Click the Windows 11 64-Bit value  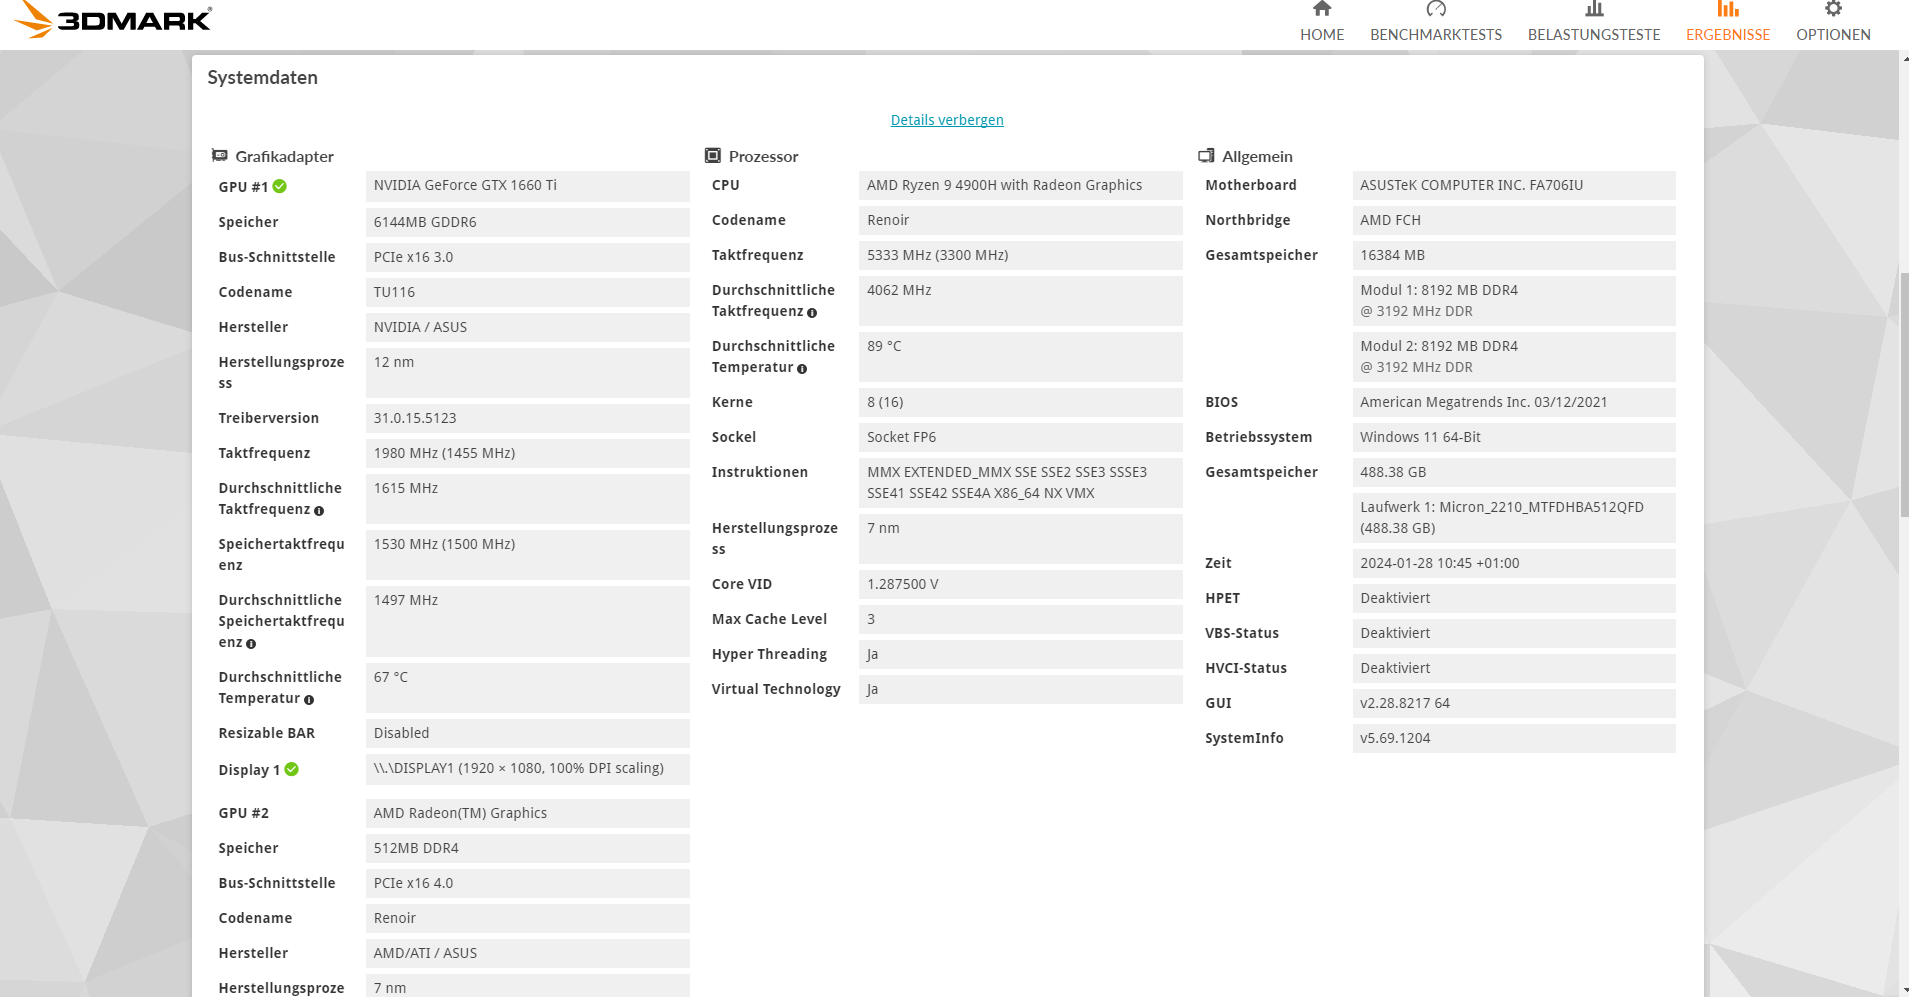click(x=1514, y=437)
